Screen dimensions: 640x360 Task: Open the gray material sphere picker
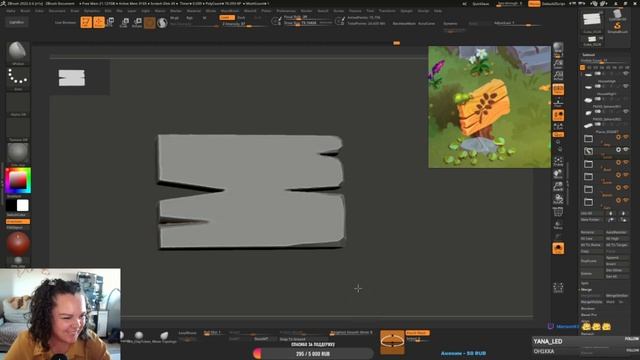pyautogui.click(x=18, y=154)
